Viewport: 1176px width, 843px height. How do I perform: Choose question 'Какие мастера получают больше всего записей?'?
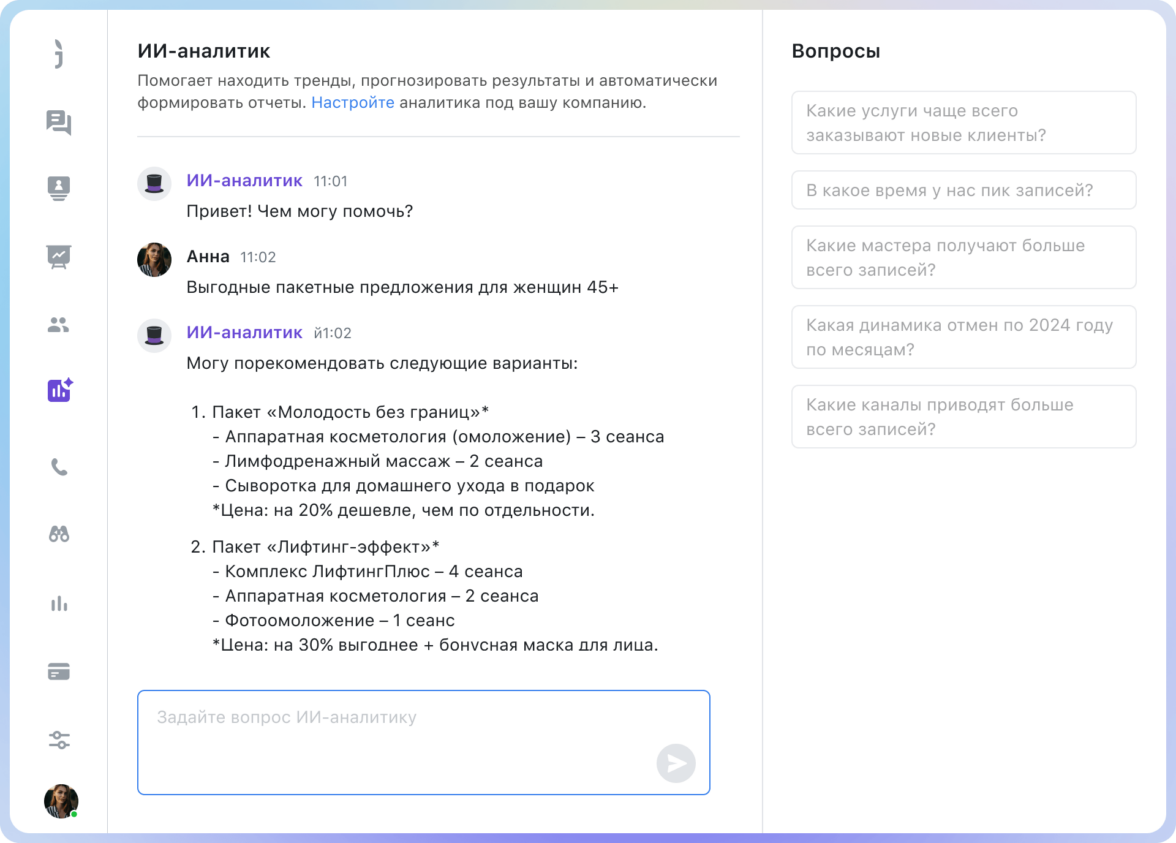[x=963, y=257]
